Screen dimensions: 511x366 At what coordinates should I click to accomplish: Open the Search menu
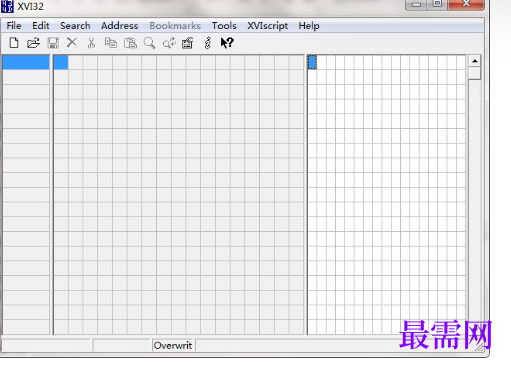click(x=75, y=26)
